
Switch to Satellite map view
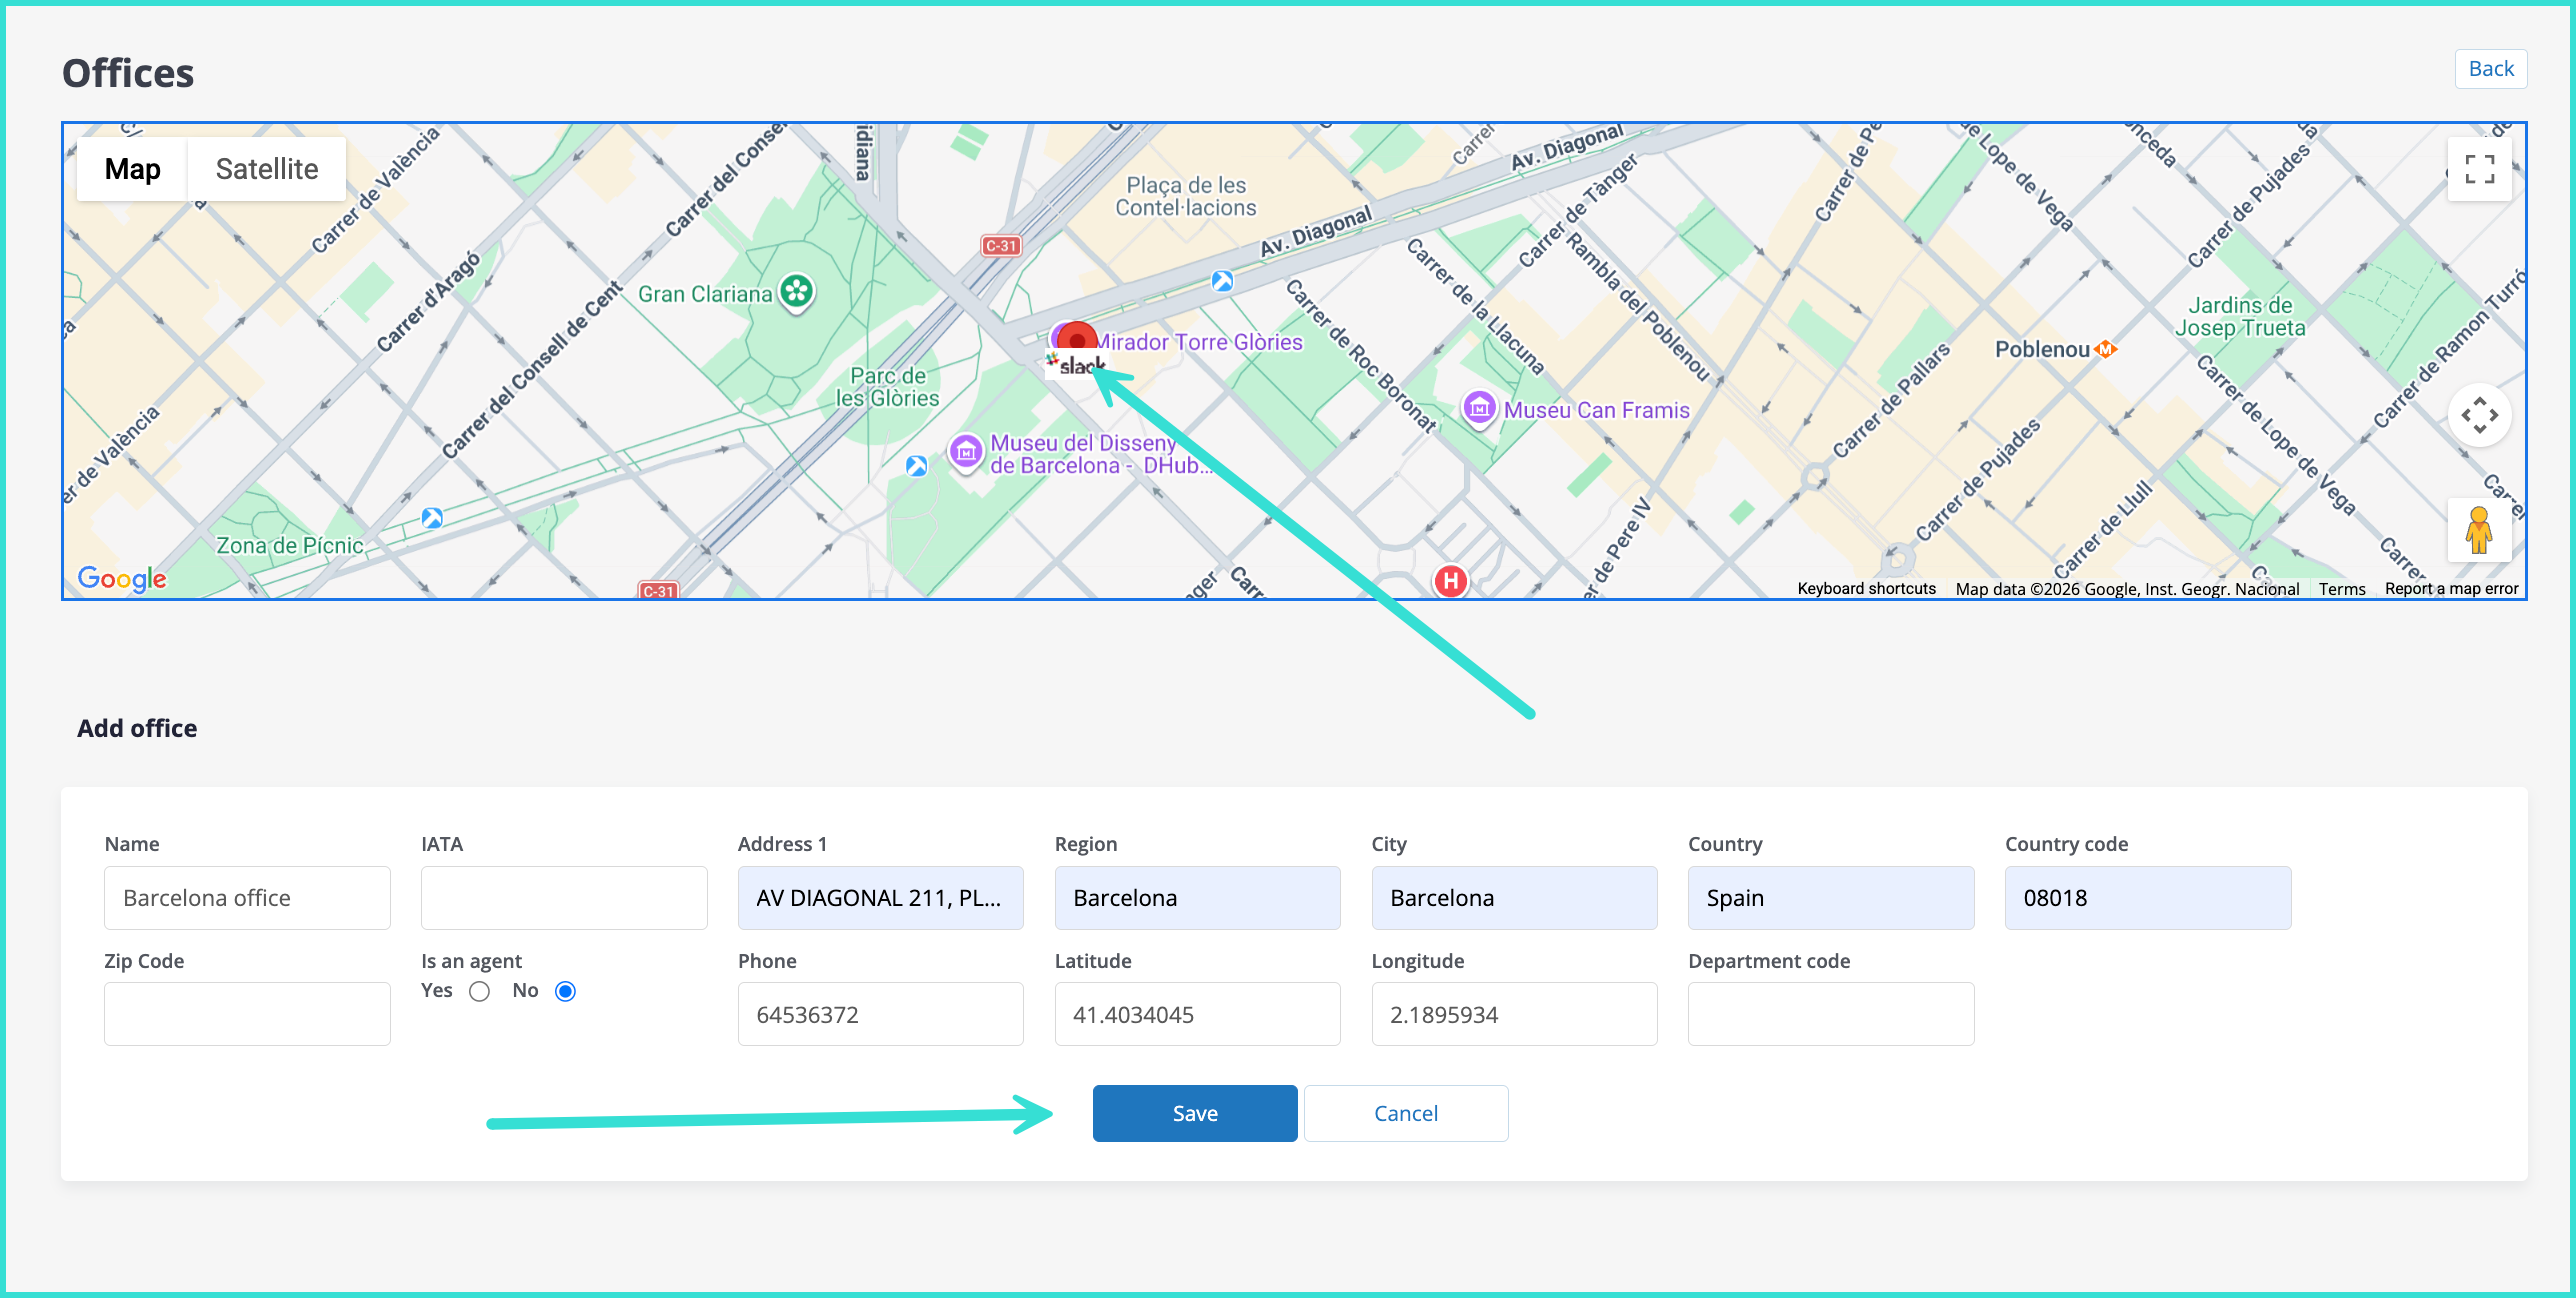pos(267,169)
